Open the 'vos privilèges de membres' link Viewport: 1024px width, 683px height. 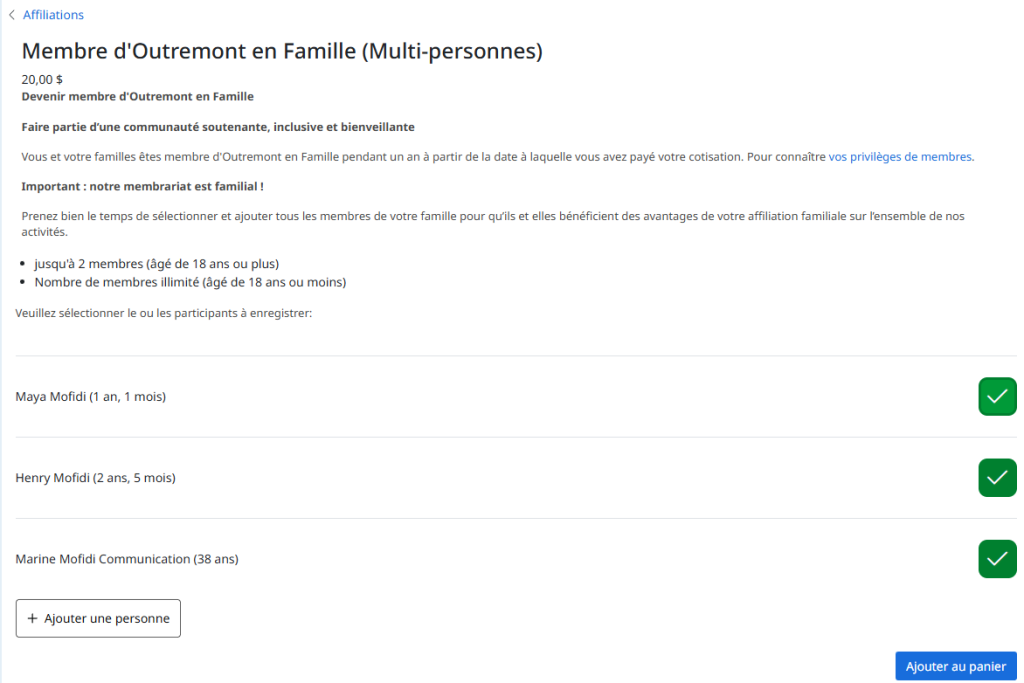point(900,157)
